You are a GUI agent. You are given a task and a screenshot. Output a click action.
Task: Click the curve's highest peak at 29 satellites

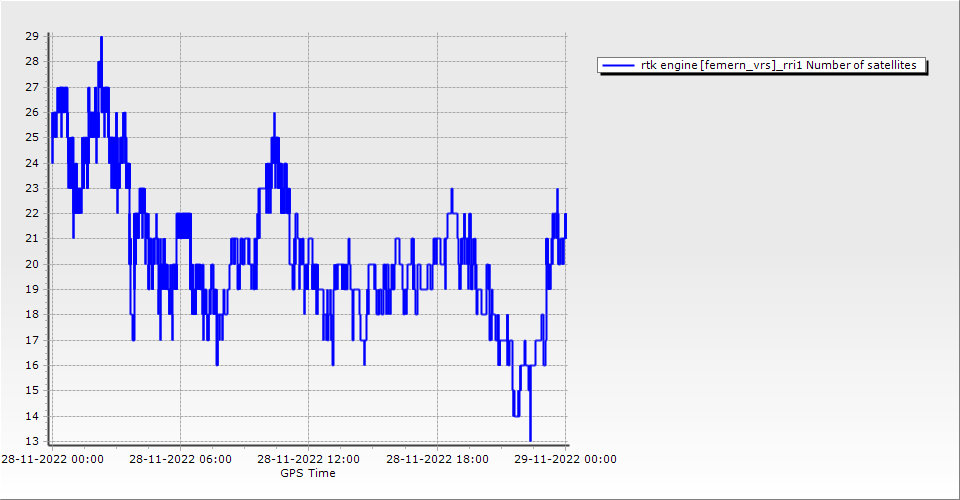101,38
